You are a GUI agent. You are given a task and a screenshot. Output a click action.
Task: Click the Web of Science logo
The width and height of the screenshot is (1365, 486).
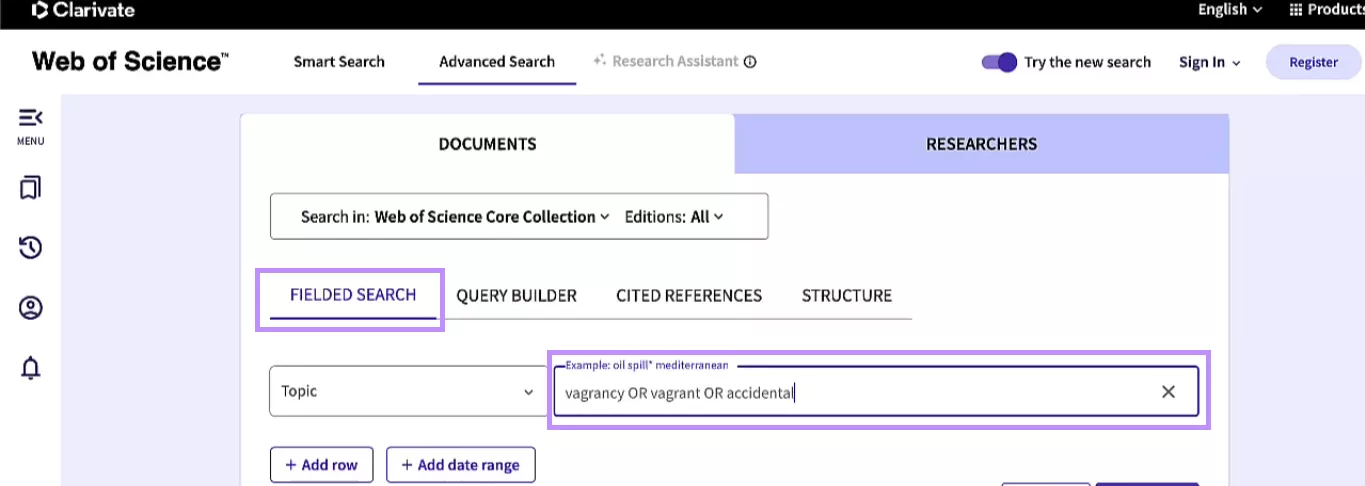pos(130,61)
